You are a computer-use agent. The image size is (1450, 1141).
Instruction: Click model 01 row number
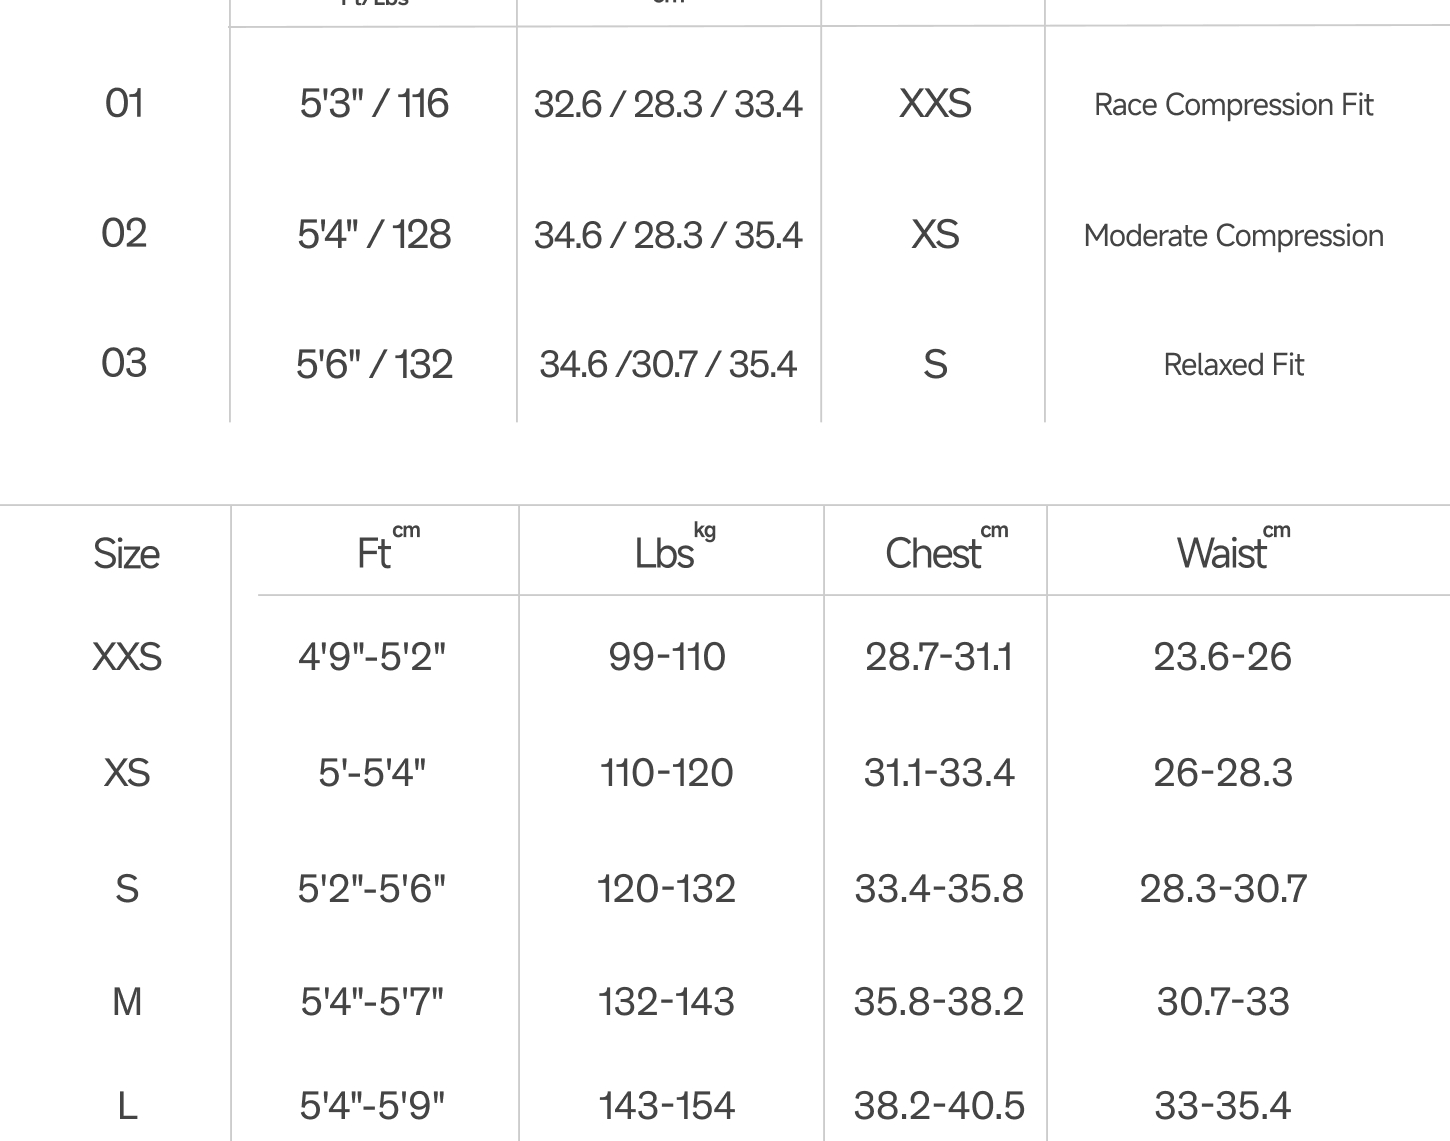[x=124, y=104]
